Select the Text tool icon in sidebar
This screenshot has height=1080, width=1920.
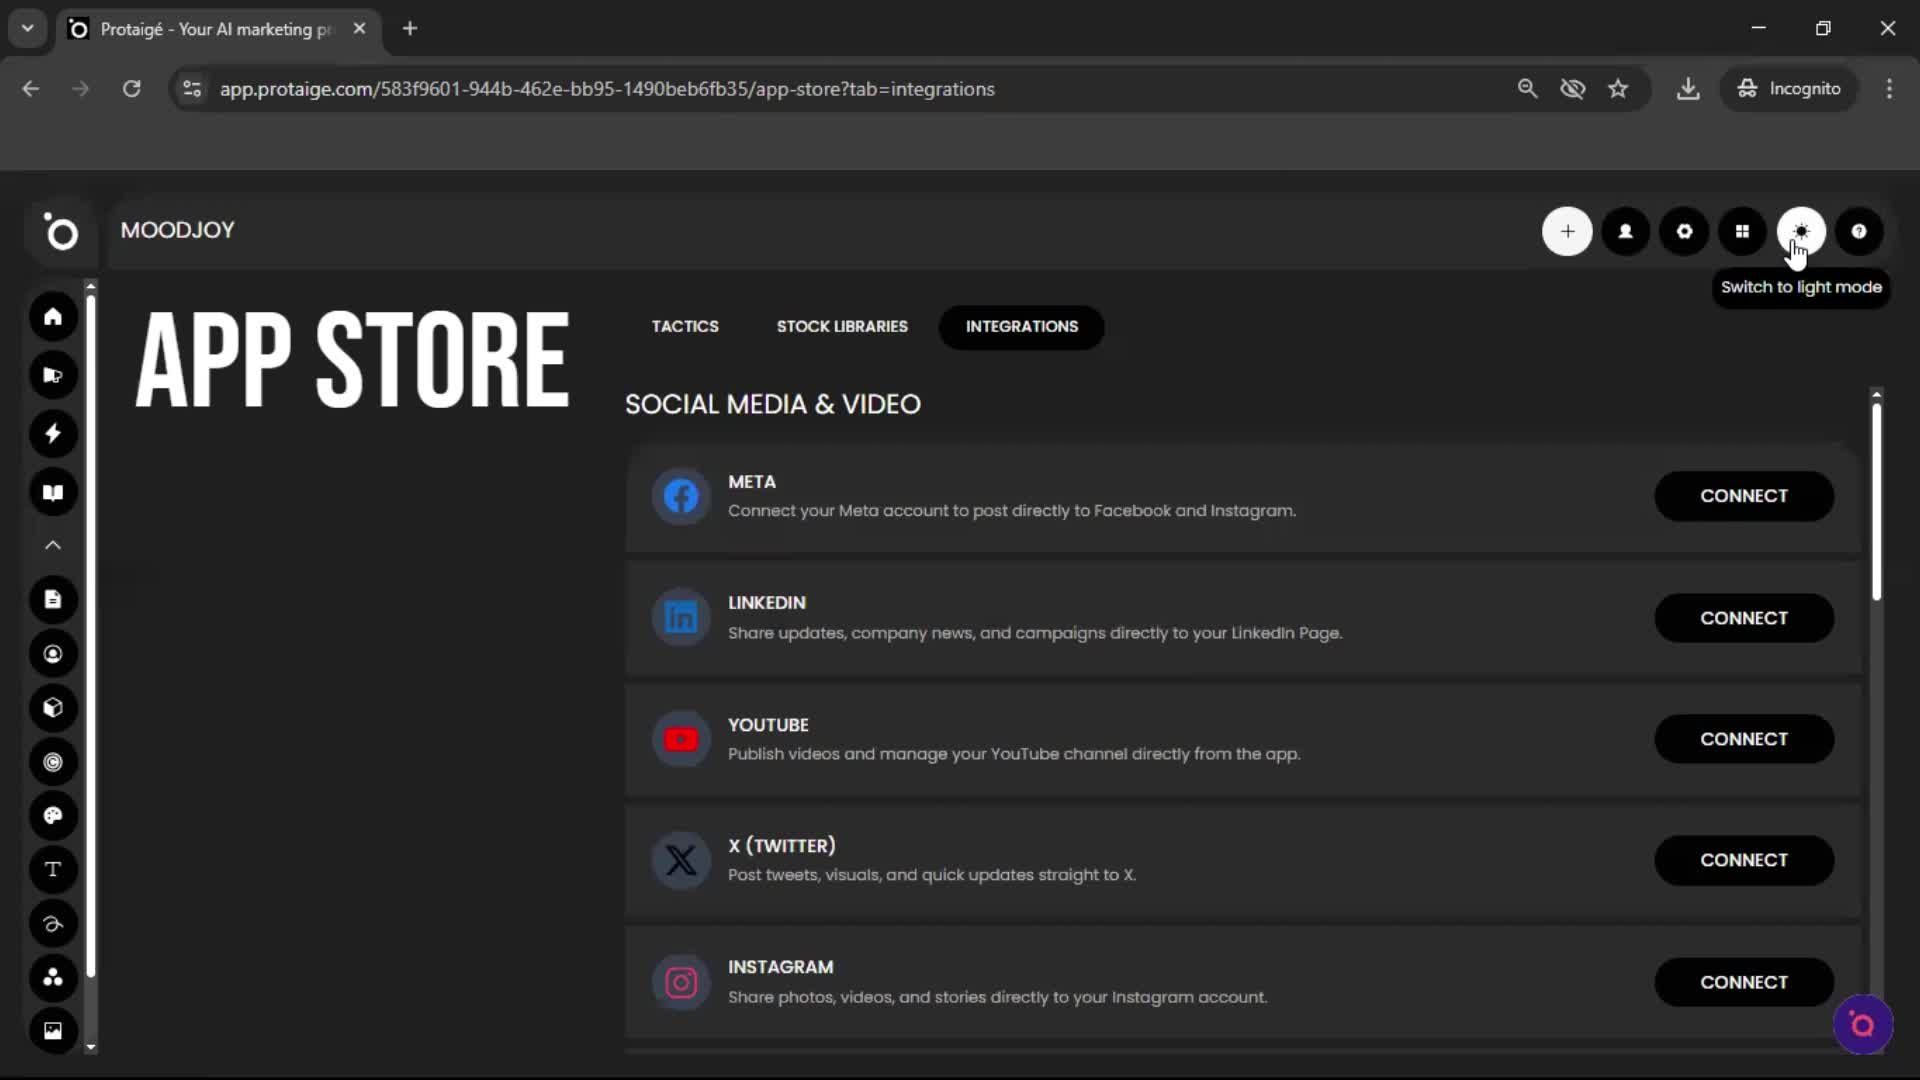[53, 870]
